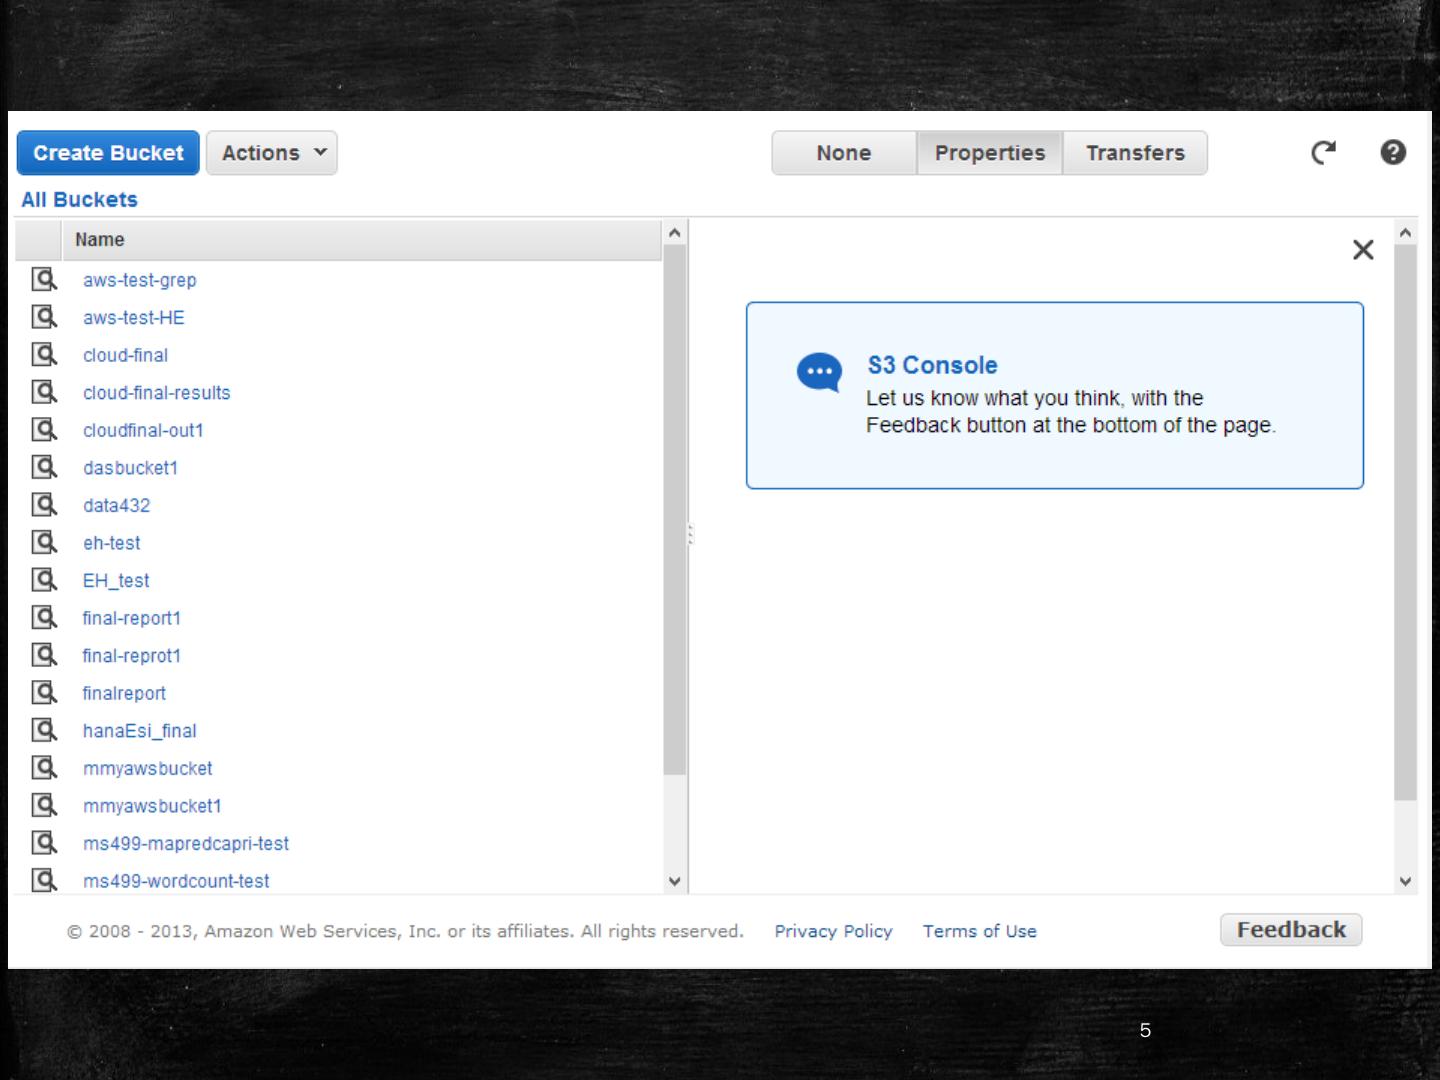Click the magnifier icon beside mmyawsbucket
Screen dimensions: 1440x1080
click(44, 768)
